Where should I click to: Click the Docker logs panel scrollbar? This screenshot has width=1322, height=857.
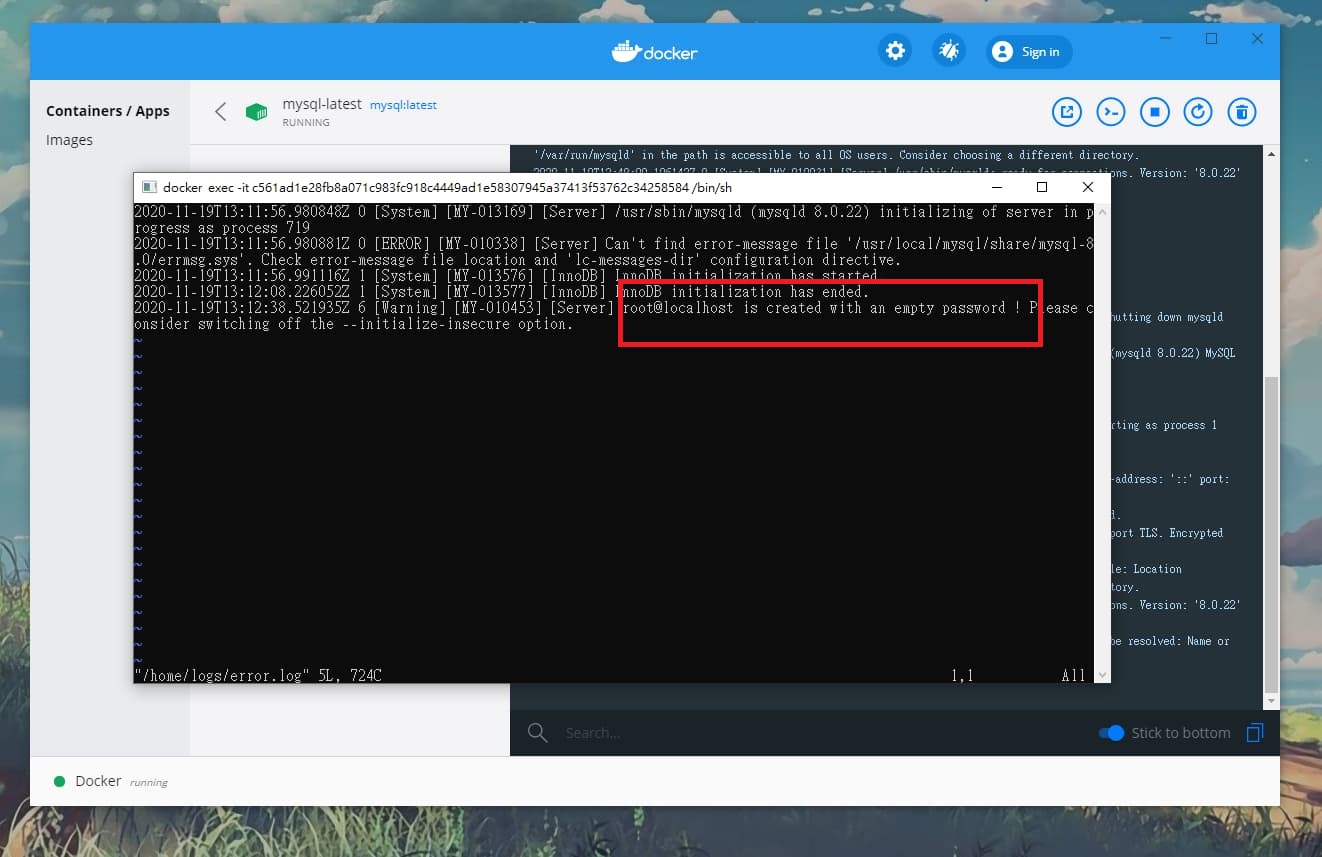click(x=1270, y=536)
